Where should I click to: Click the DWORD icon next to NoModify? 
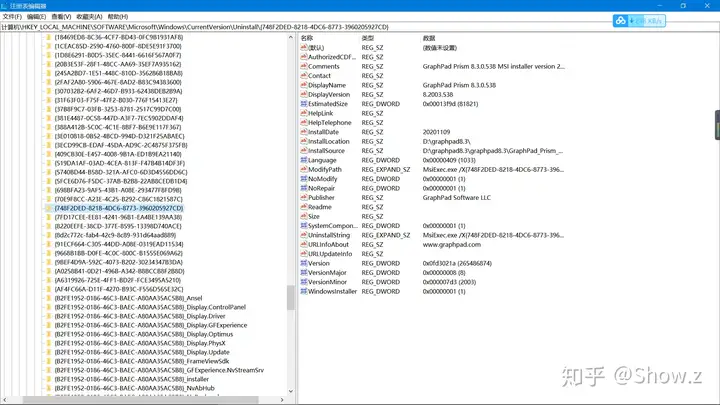pos(304,179)
